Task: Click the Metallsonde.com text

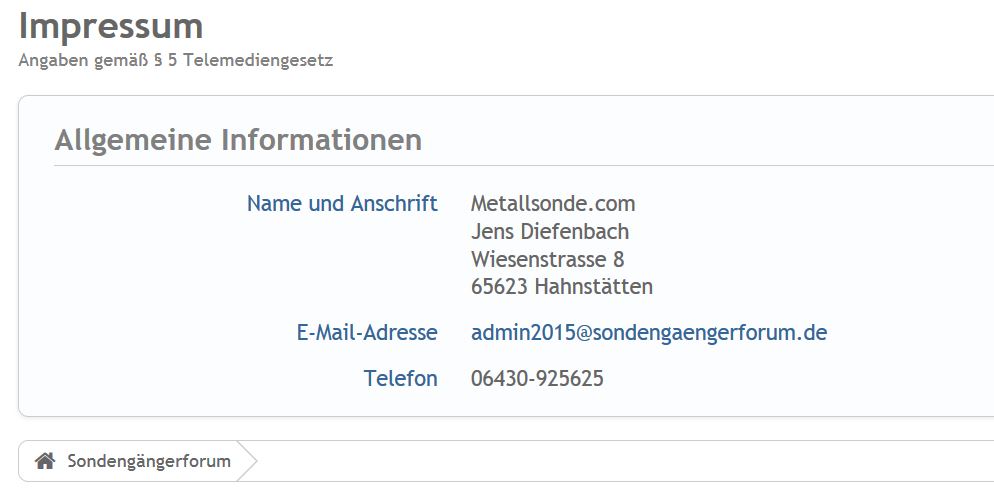Action: (x=553, y=204)
